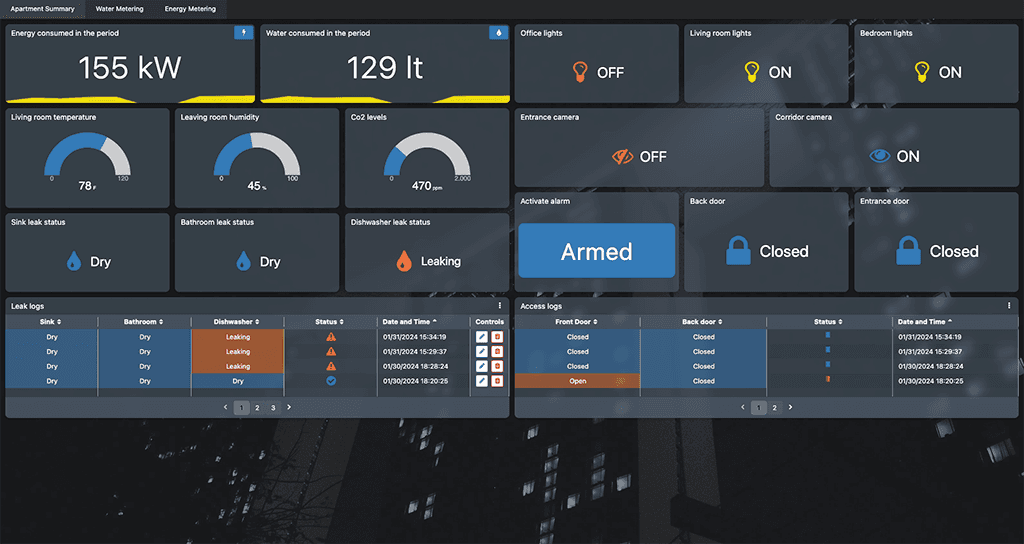Click the Entrance door padlock icon
This screenshot has height=544, width=1024.
(x=908, y=251)
